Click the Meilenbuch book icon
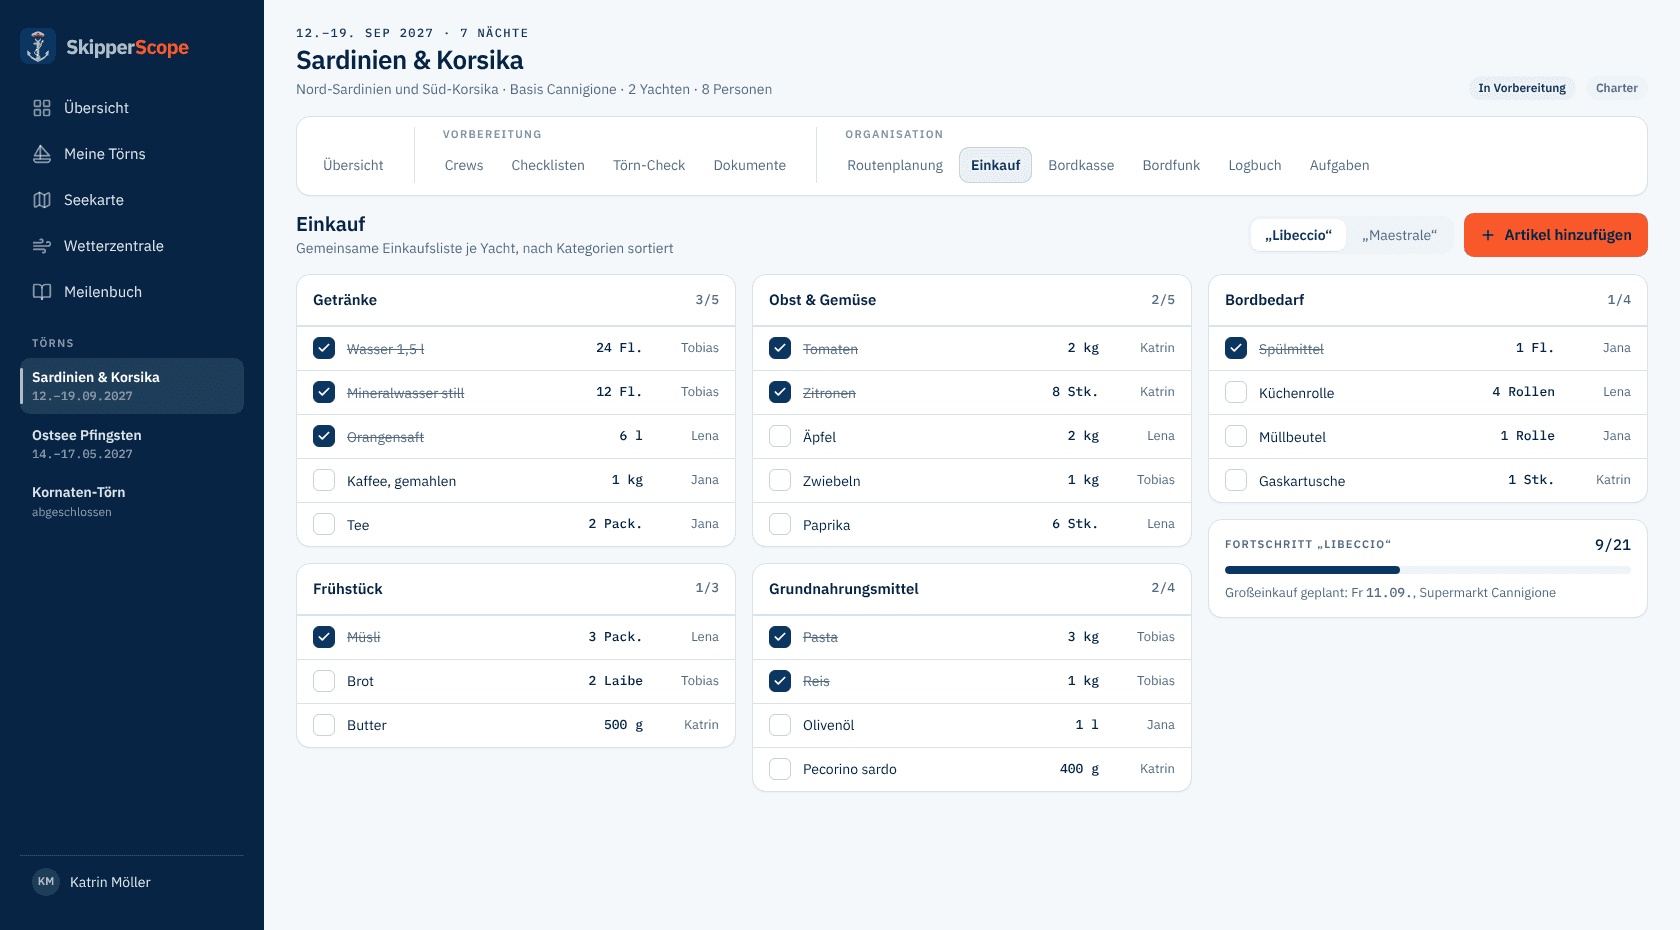The width and height of the screenshot is (1680, 930). (x=42, y=292)
